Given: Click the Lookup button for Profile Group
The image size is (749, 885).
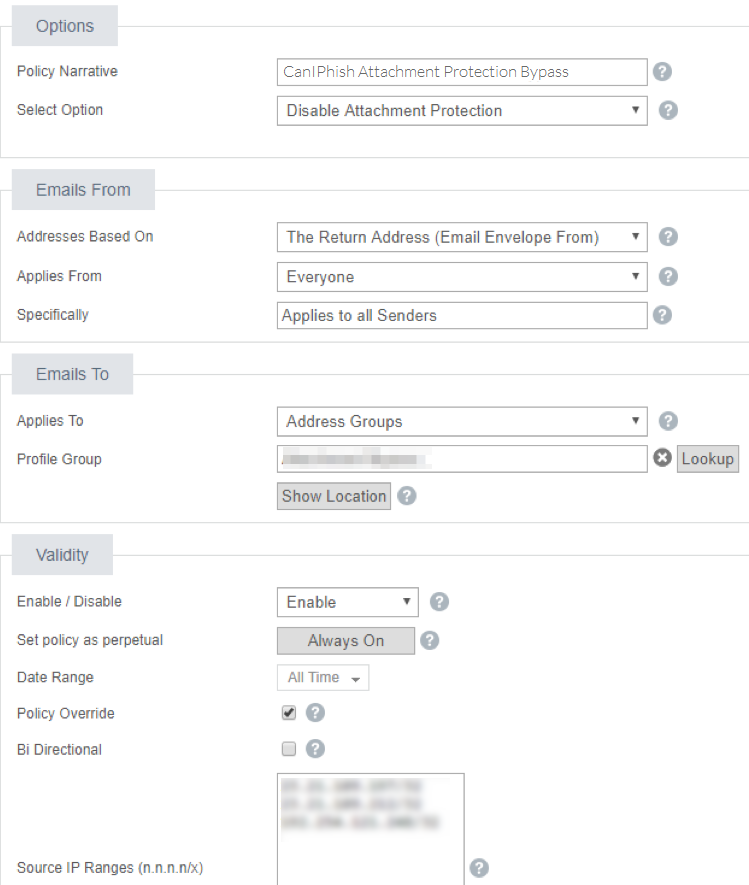Looking at the screenshot, I should tap(707, 459).
